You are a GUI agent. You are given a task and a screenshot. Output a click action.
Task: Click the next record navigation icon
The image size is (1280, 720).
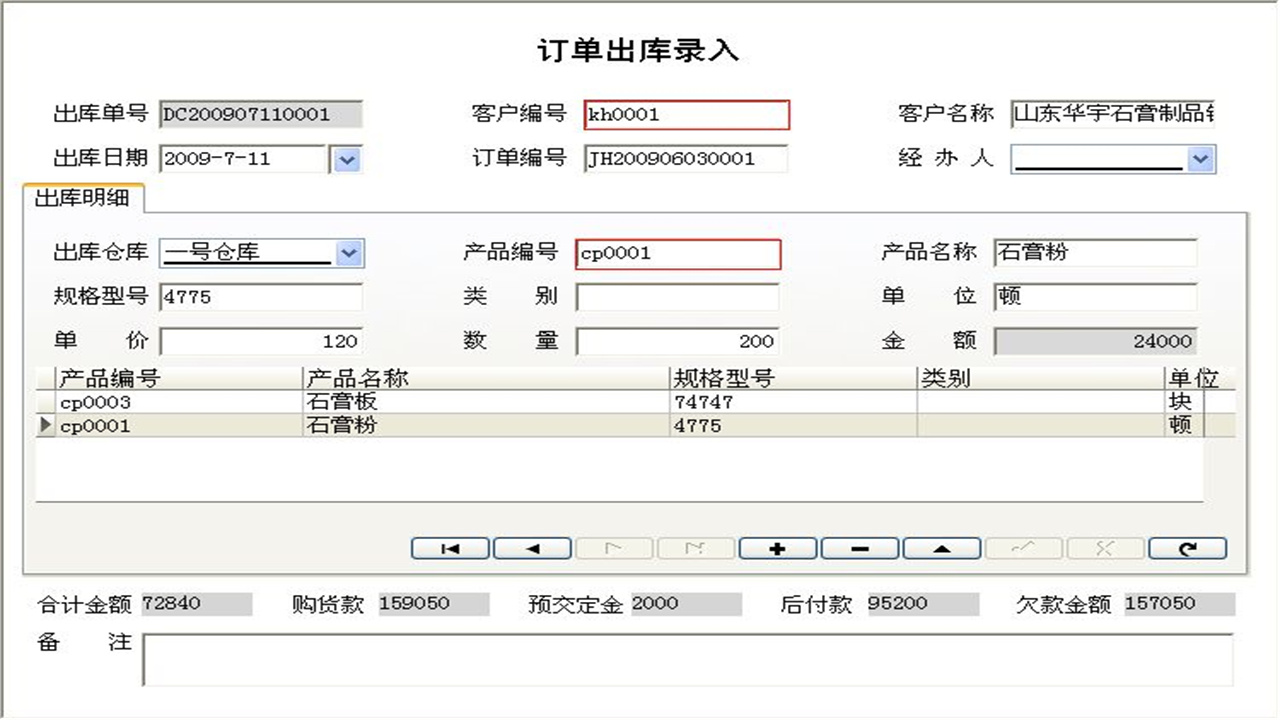(613, 548)
